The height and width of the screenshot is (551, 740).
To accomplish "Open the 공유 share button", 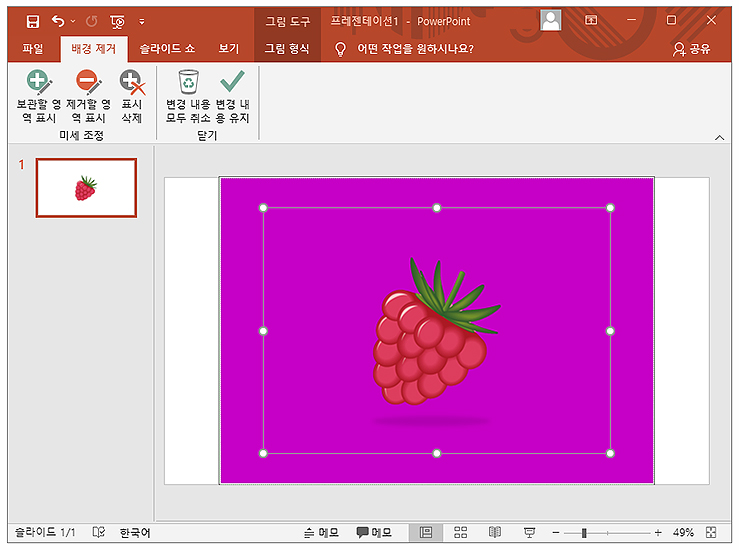I will (692, 49).
